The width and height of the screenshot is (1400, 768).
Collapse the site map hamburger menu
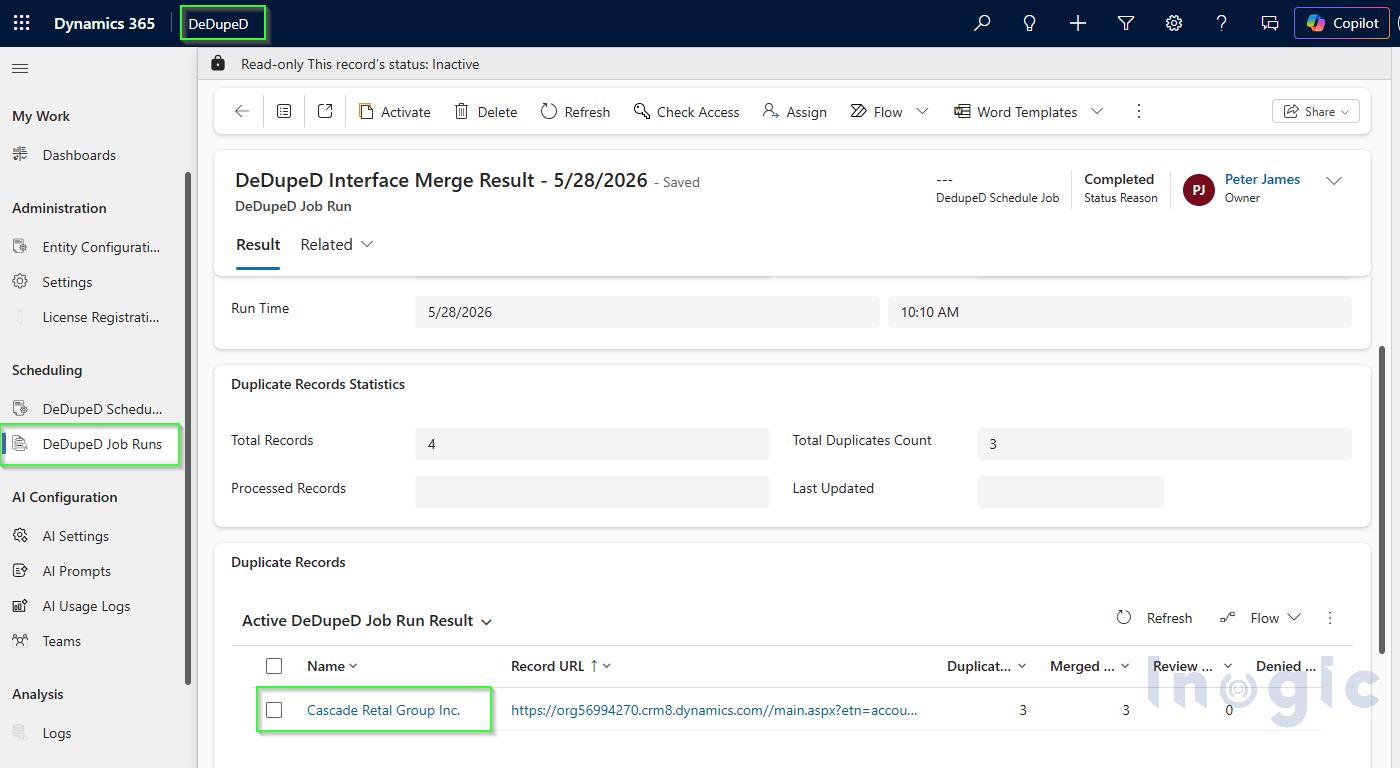[20, 69]
